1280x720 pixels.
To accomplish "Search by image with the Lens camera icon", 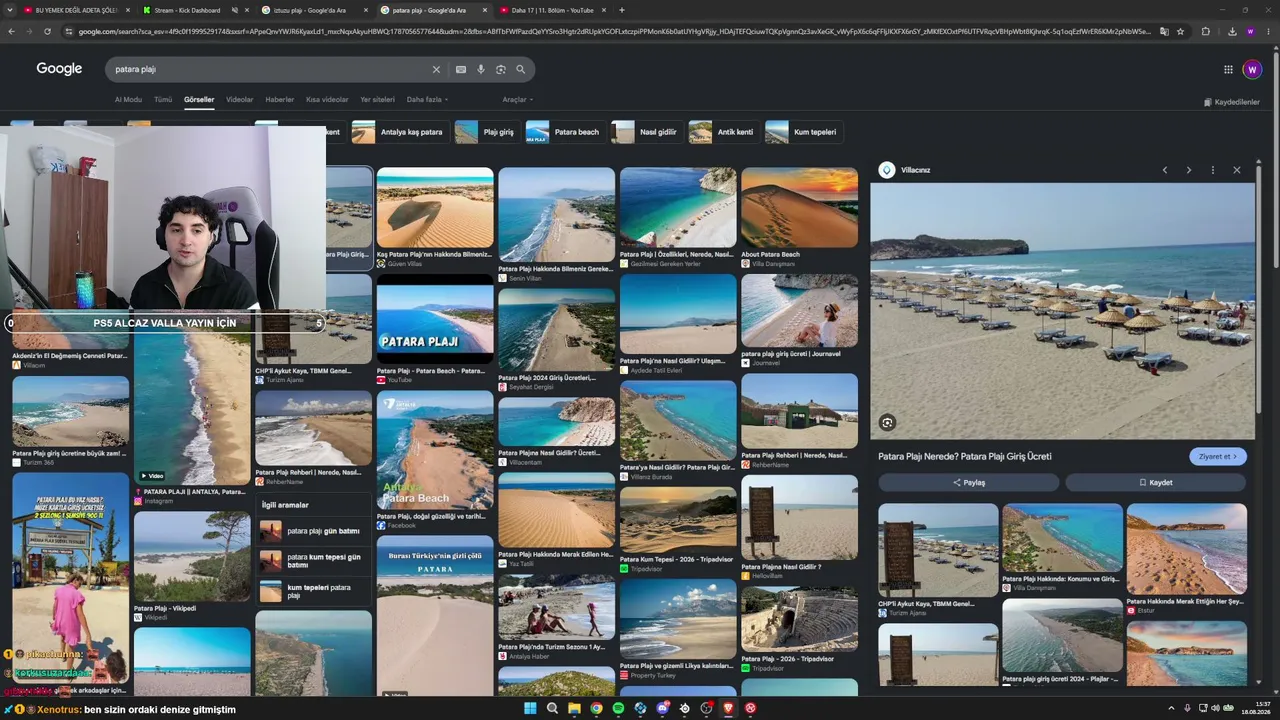I will pyautogui.click(x=501, y=69).
